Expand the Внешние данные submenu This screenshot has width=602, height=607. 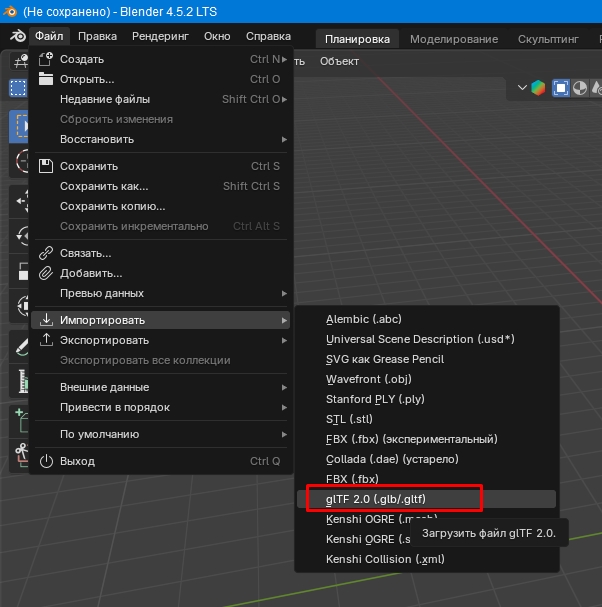point(162,388)
